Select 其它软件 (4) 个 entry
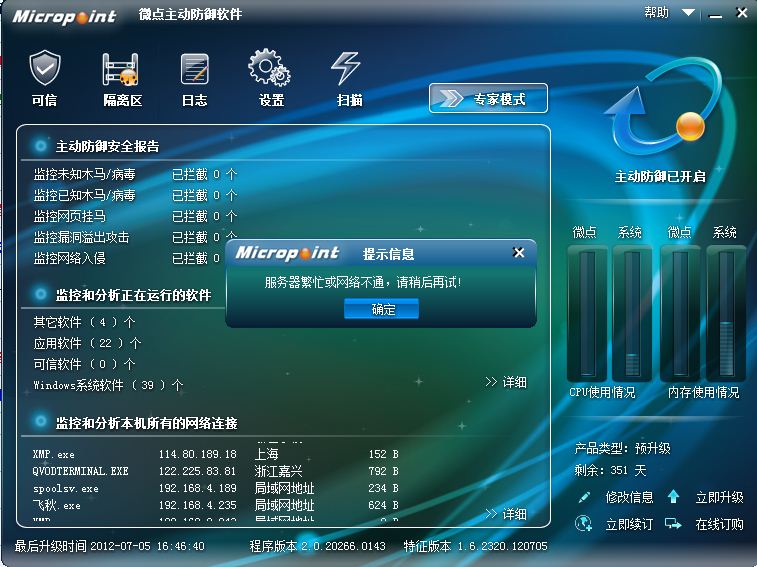Screen dimensions: 757x567 (84, 322)
